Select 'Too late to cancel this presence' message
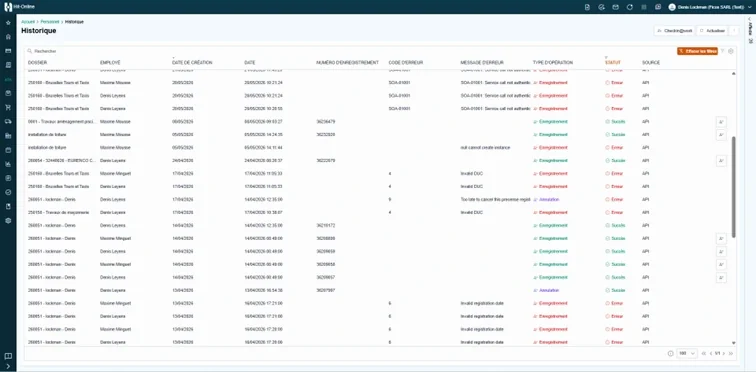 point(496,199)
